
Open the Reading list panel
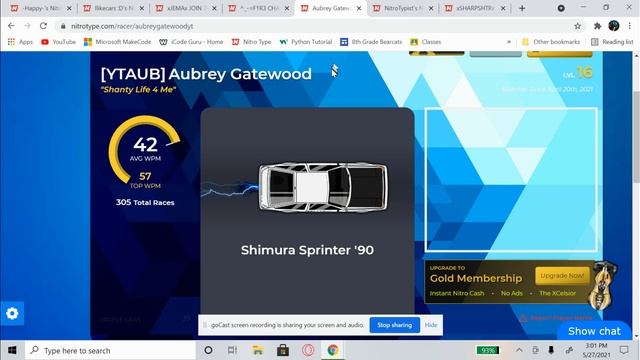(612, 42)
